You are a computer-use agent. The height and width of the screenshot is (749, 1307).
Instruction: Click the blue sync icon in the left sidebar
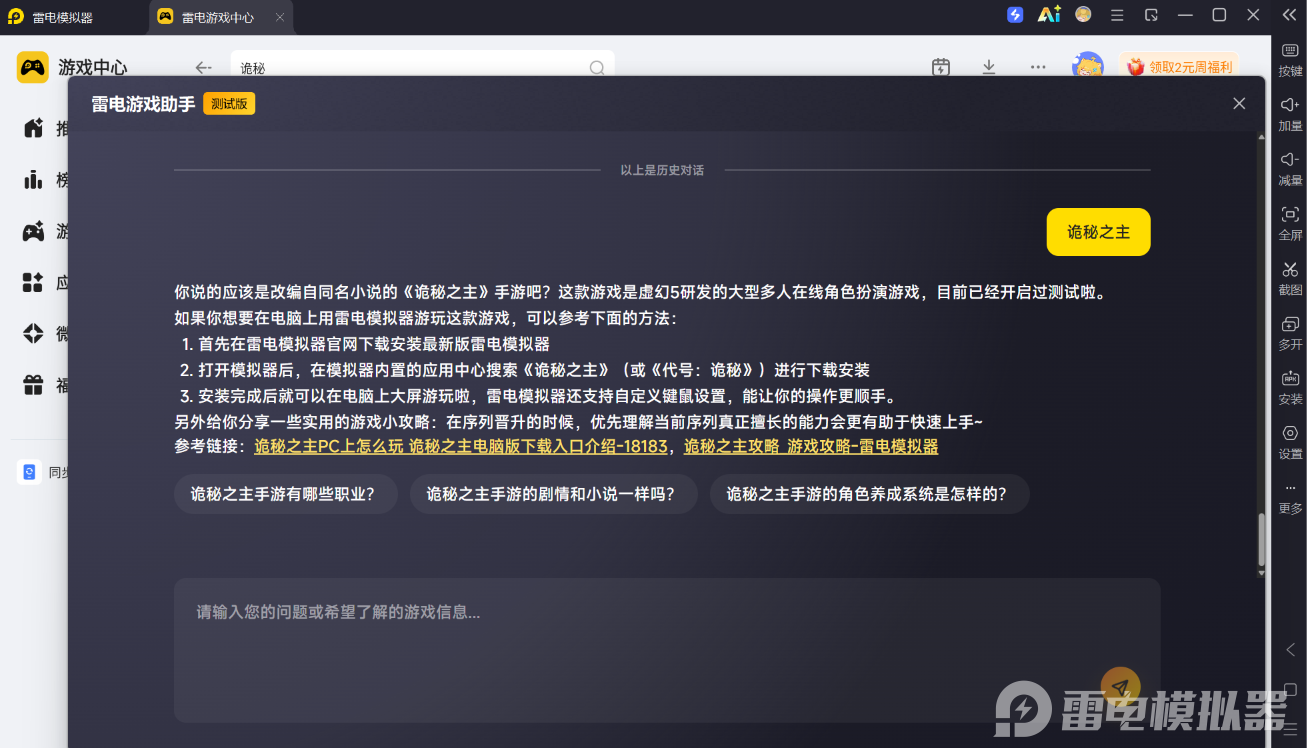pos(29,472)
